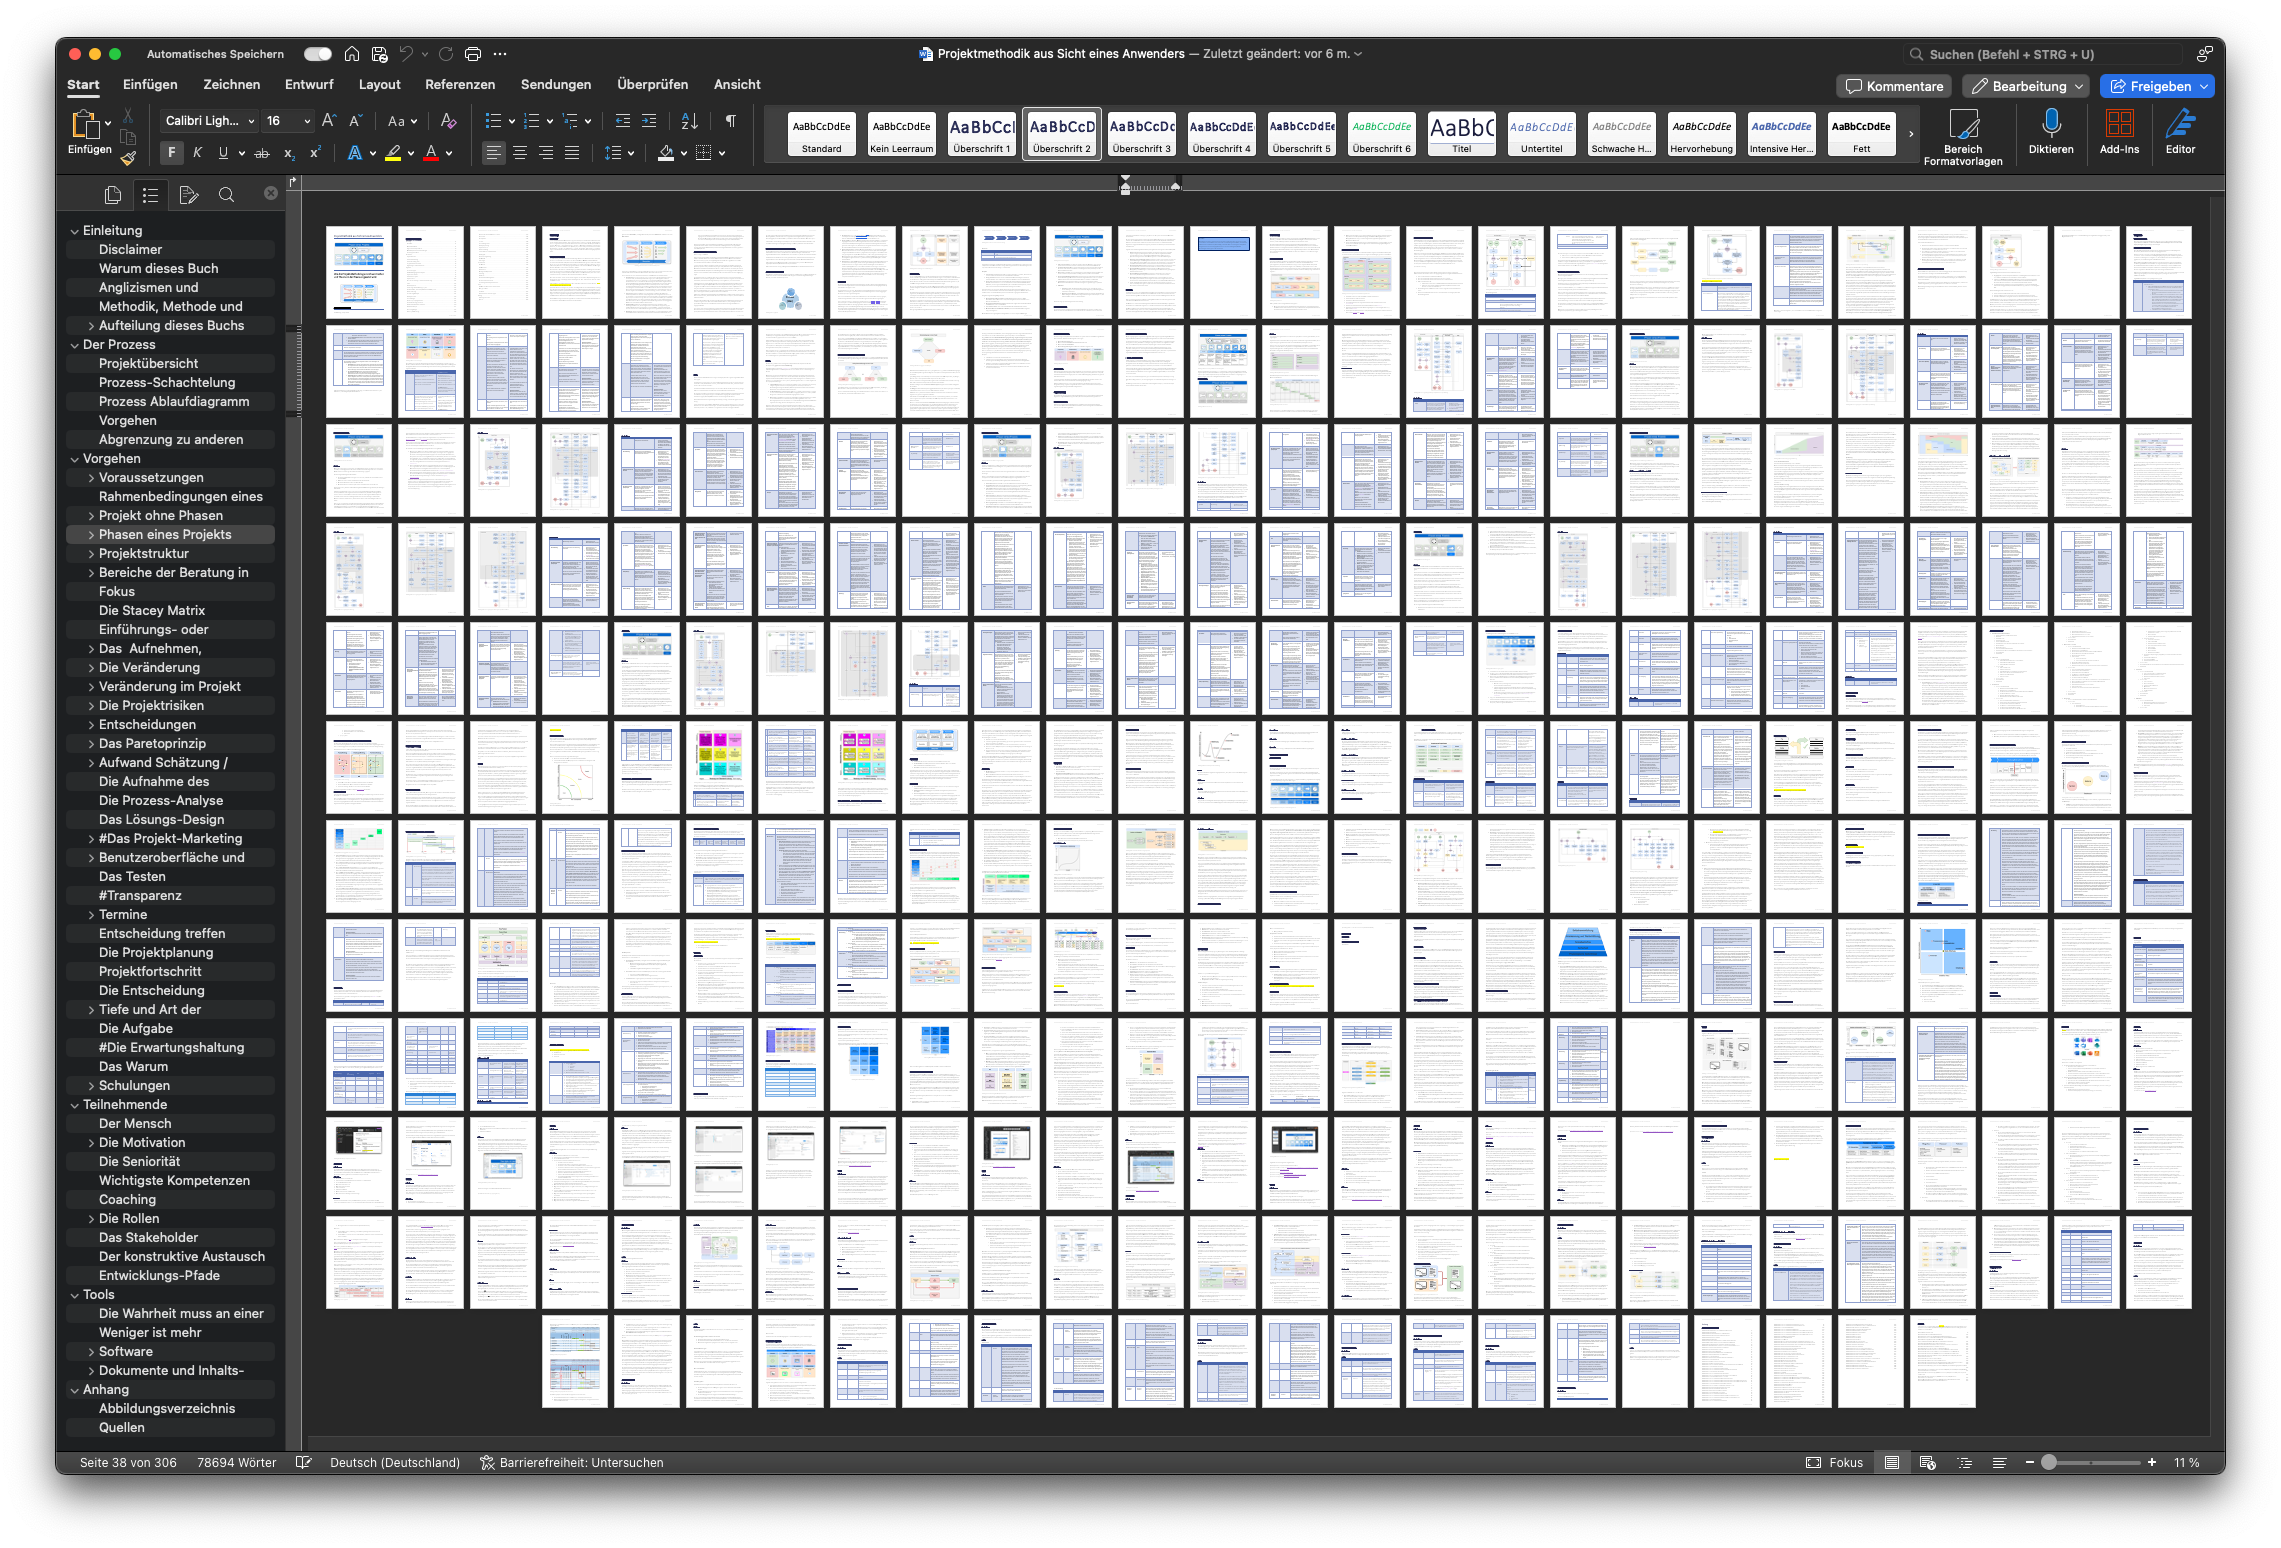Image resolution: width=2281 pixels, height=1548 pixels.
Task: Click the zoom slider in status bar
Action: click(2049, 1462)
